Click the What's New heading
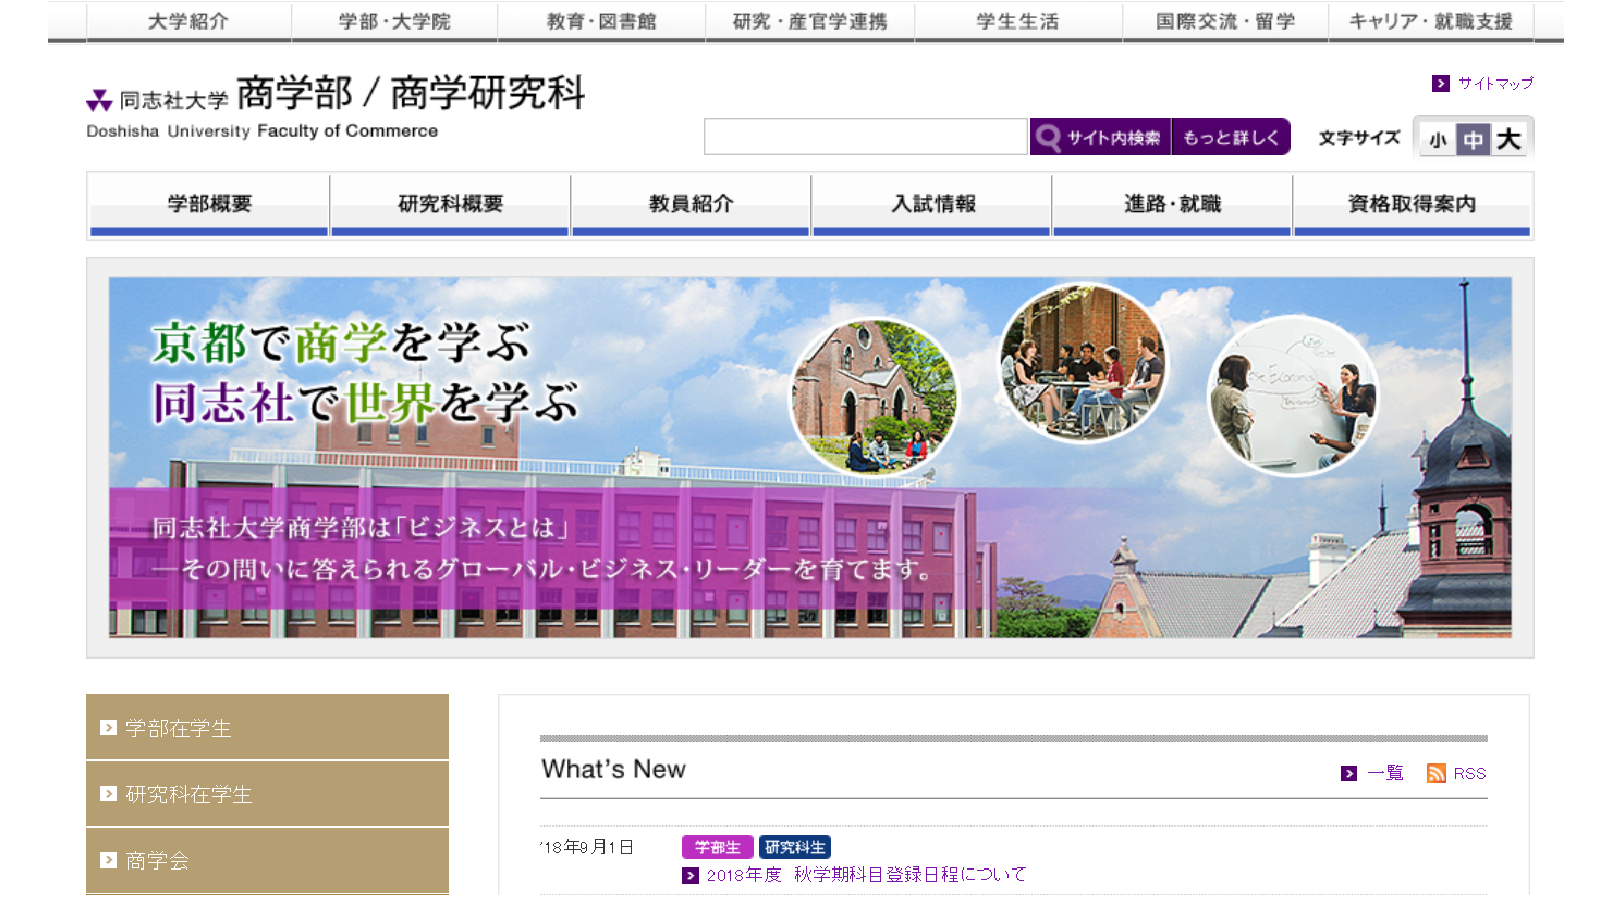1600x900 pixels. [x=613, y=769]
